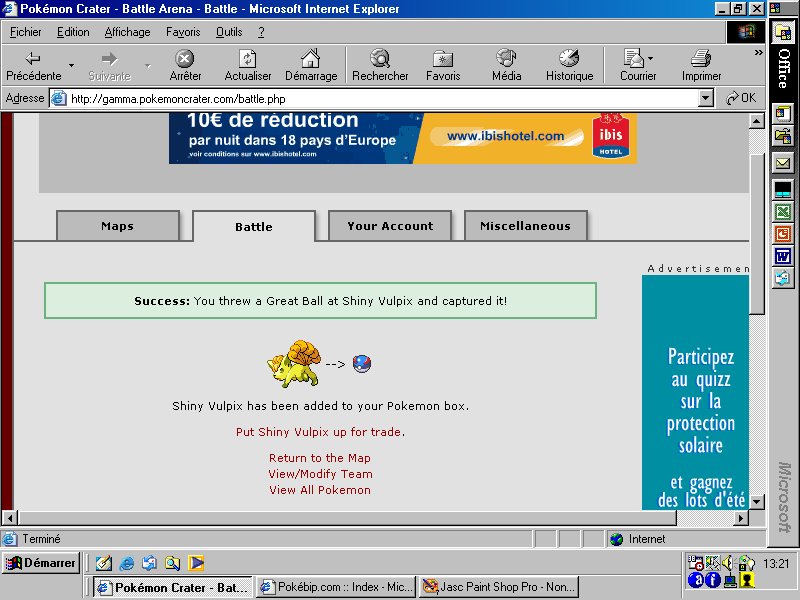The width and height of the screenshot is (800, 600).
Task: Switch to the Your Account tab
Action: coord(390,226)
